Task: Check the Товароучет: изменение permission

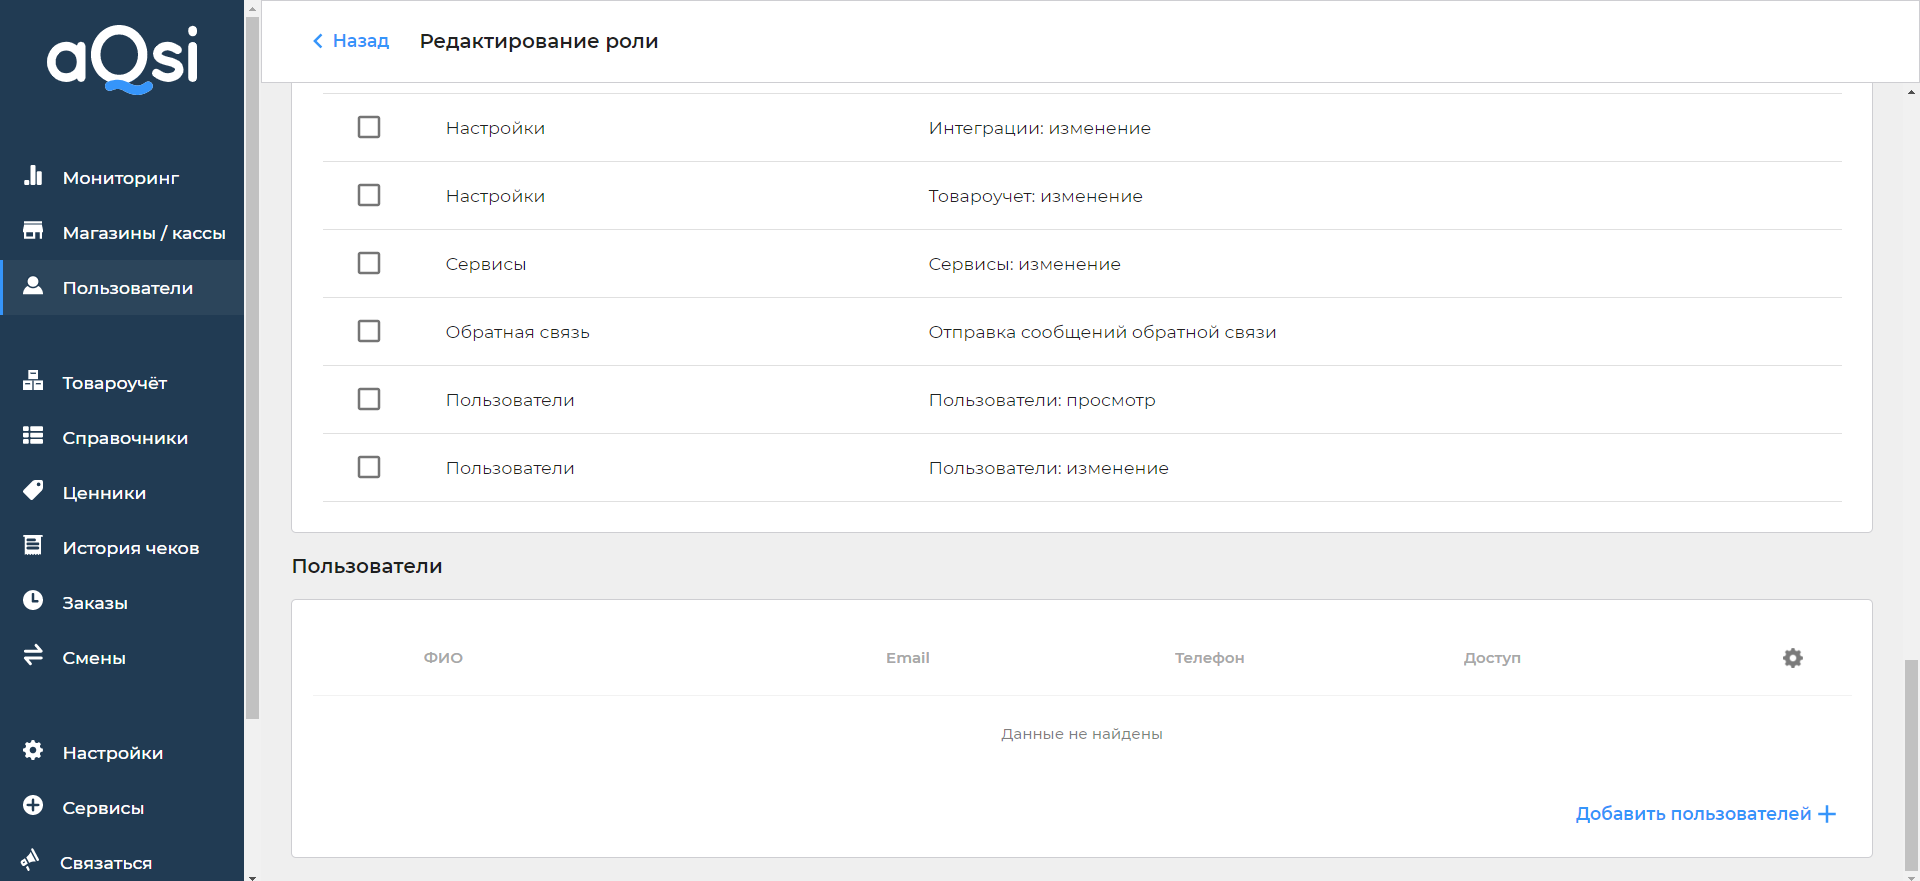Action: 369,195
